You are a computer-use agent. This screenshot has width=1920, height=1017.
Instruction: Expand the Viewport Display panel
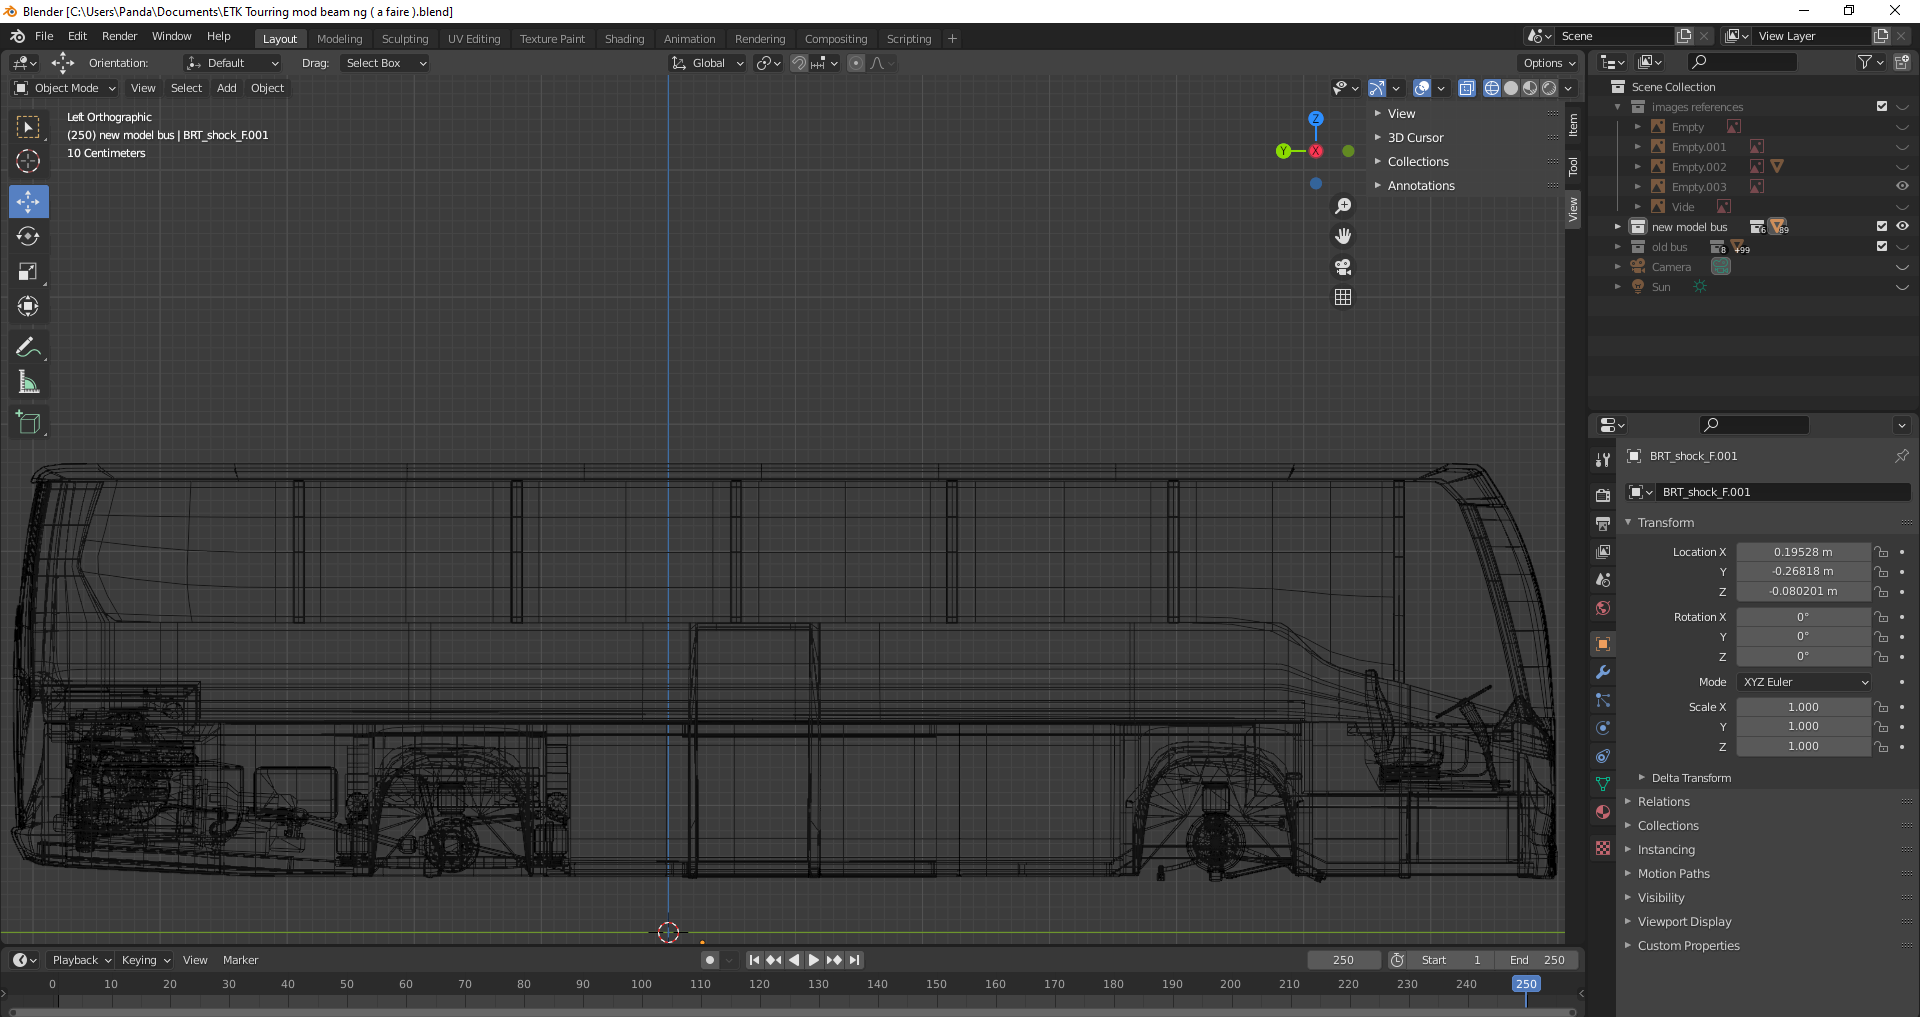pos(1684,922)
